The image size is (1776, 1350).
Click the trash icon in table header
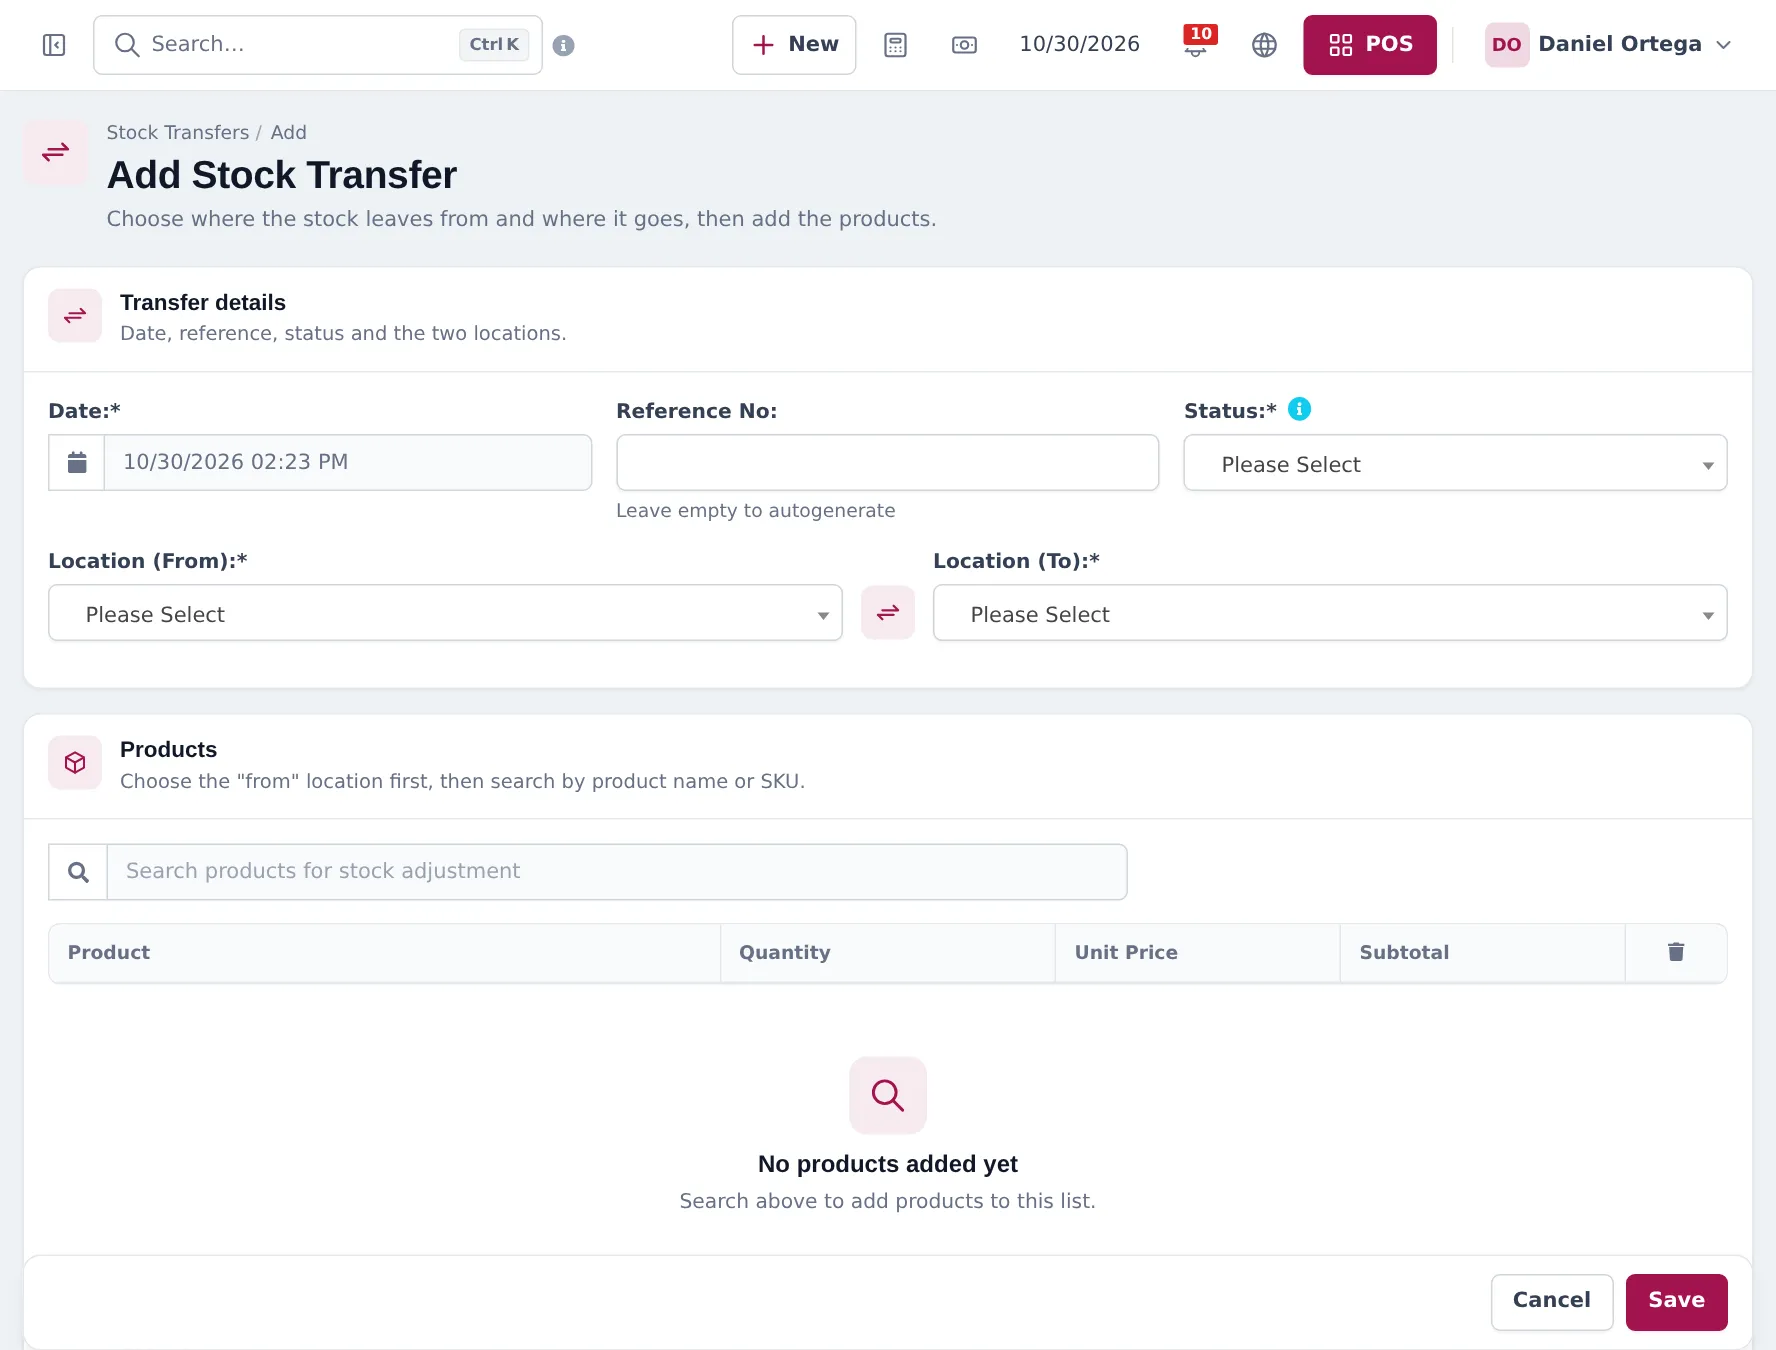(1676, 952)
